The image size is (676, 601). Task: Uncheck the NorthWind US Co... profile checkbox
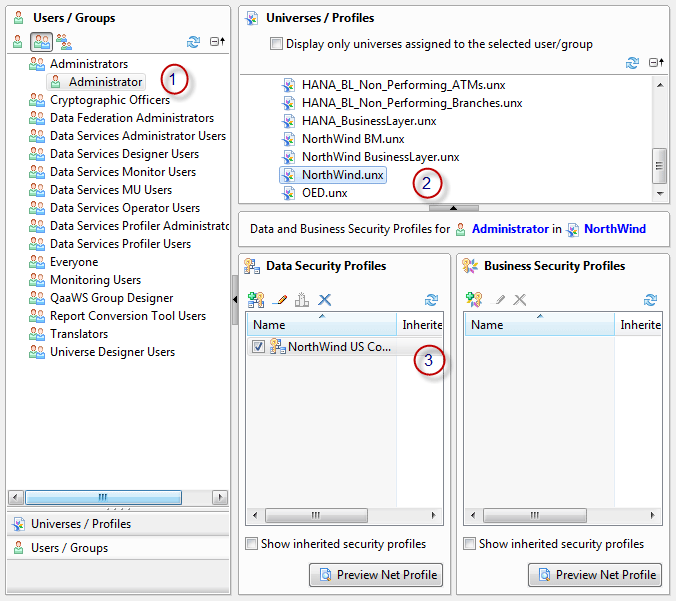pyautogui.click(x=259, y=347)
